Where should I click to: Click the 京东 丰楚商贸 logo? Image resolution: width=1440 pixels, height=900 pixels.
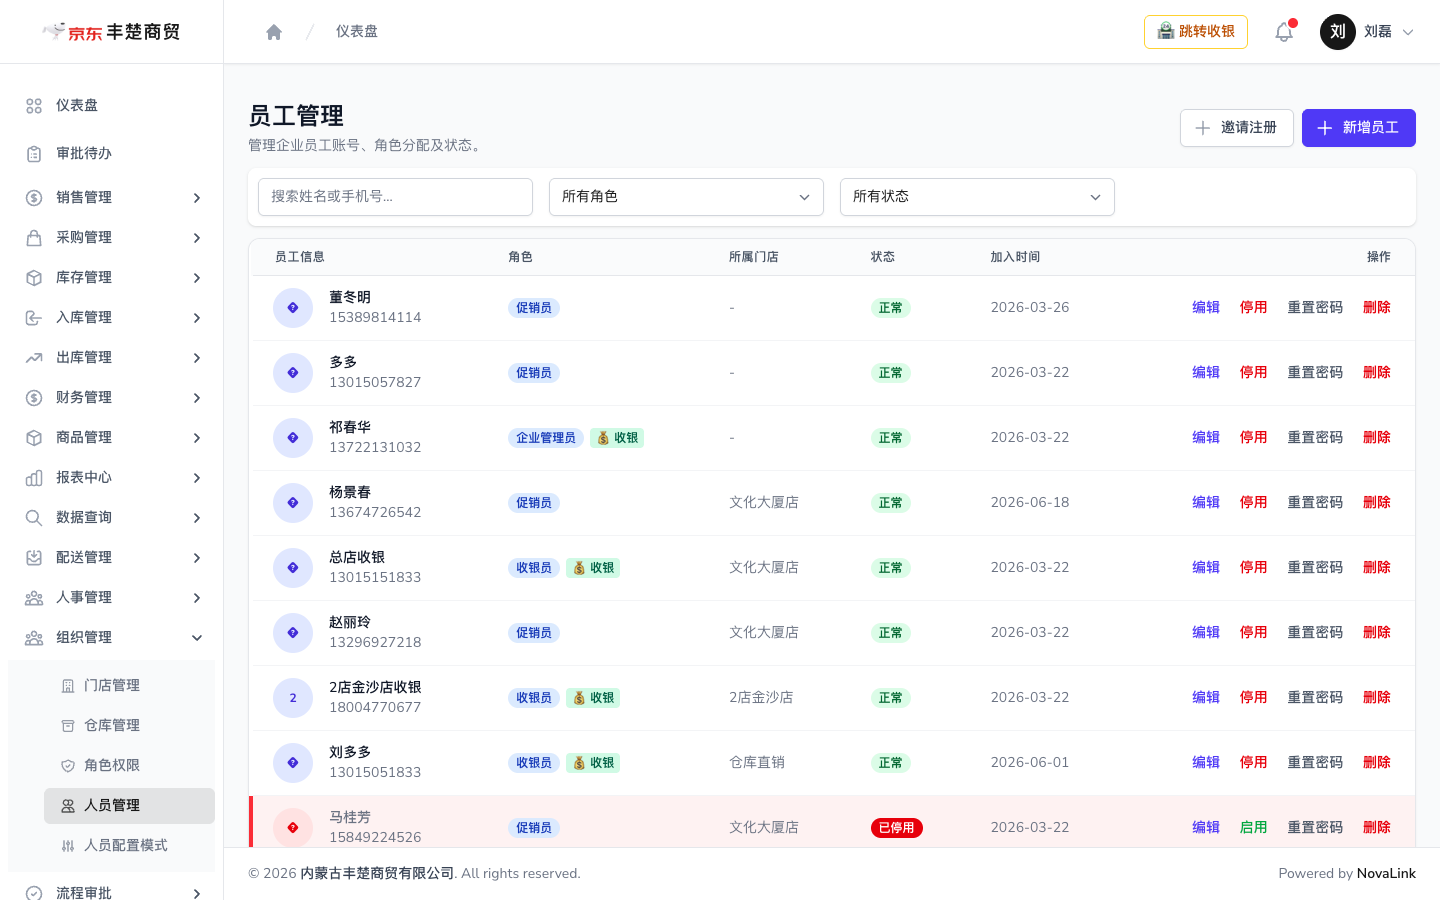point(111,32)
